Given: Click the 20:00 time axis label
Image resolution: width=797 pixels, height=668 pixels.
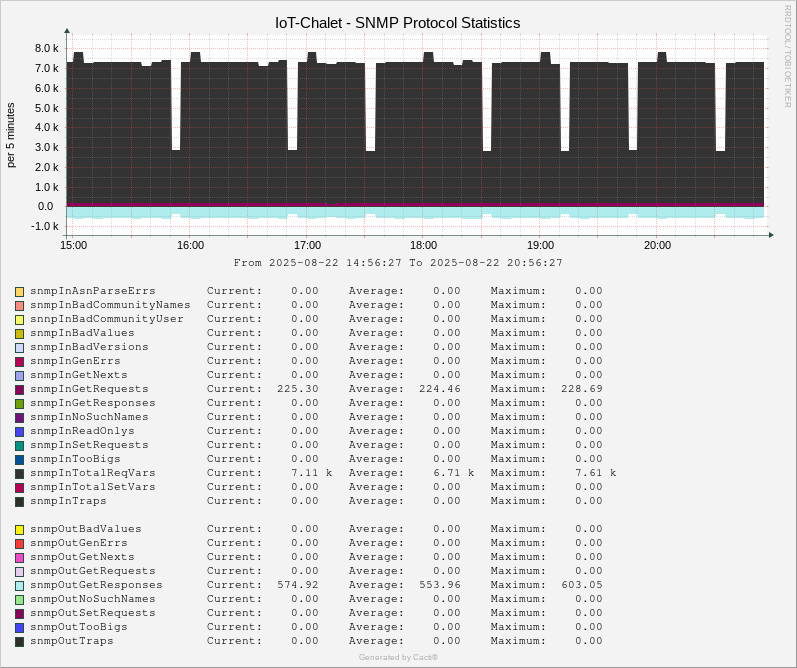Looking at the screenshot, I should [x=657, y=245].
